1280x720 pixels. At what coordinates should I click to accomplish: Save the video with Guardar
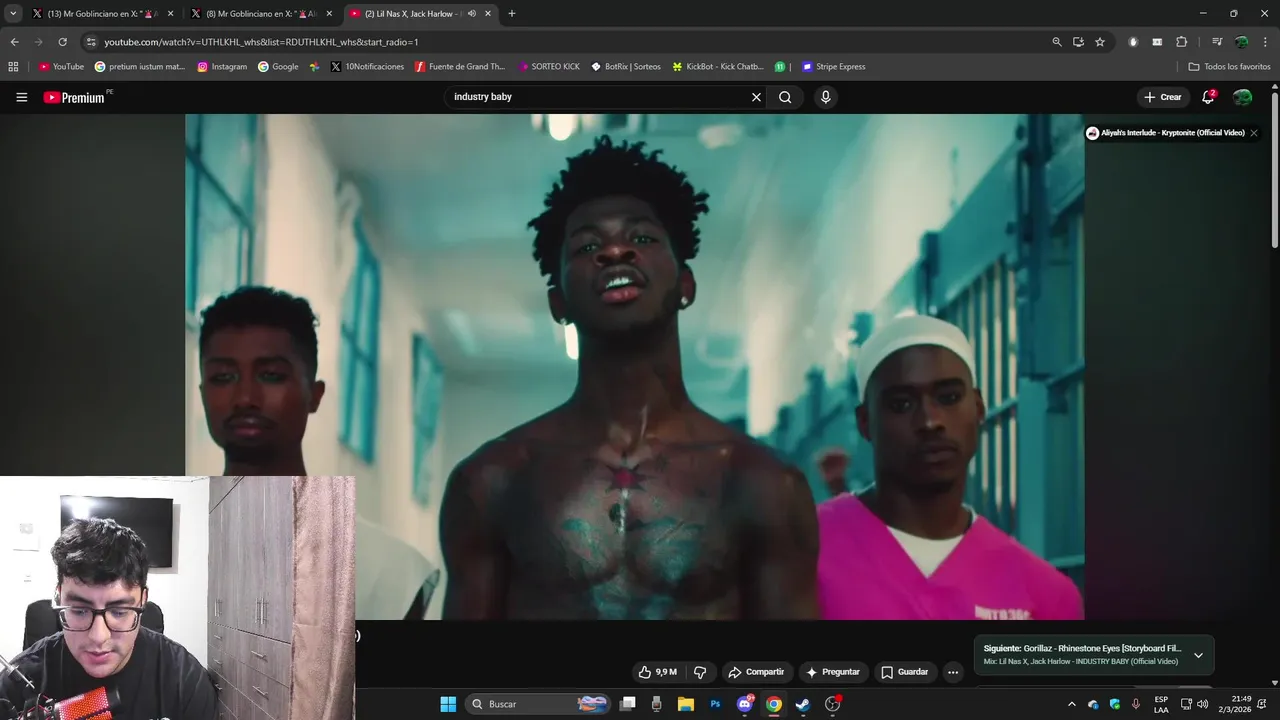904,672
